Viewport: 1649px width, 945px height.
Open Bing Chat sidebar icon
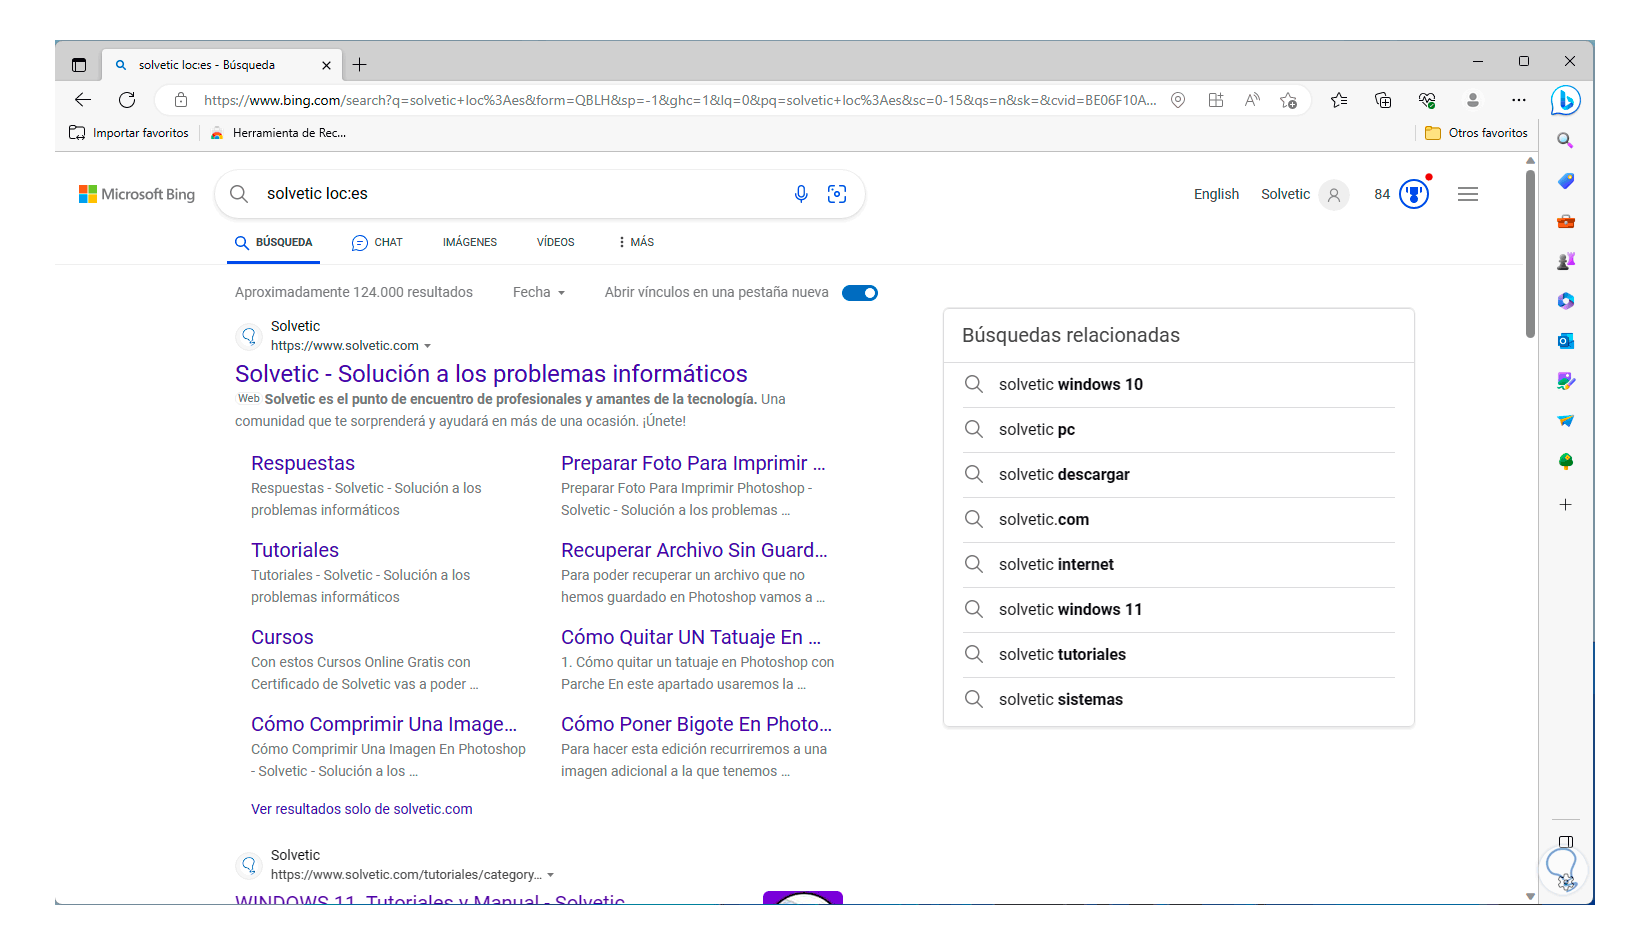click(x=1565, y=100)
